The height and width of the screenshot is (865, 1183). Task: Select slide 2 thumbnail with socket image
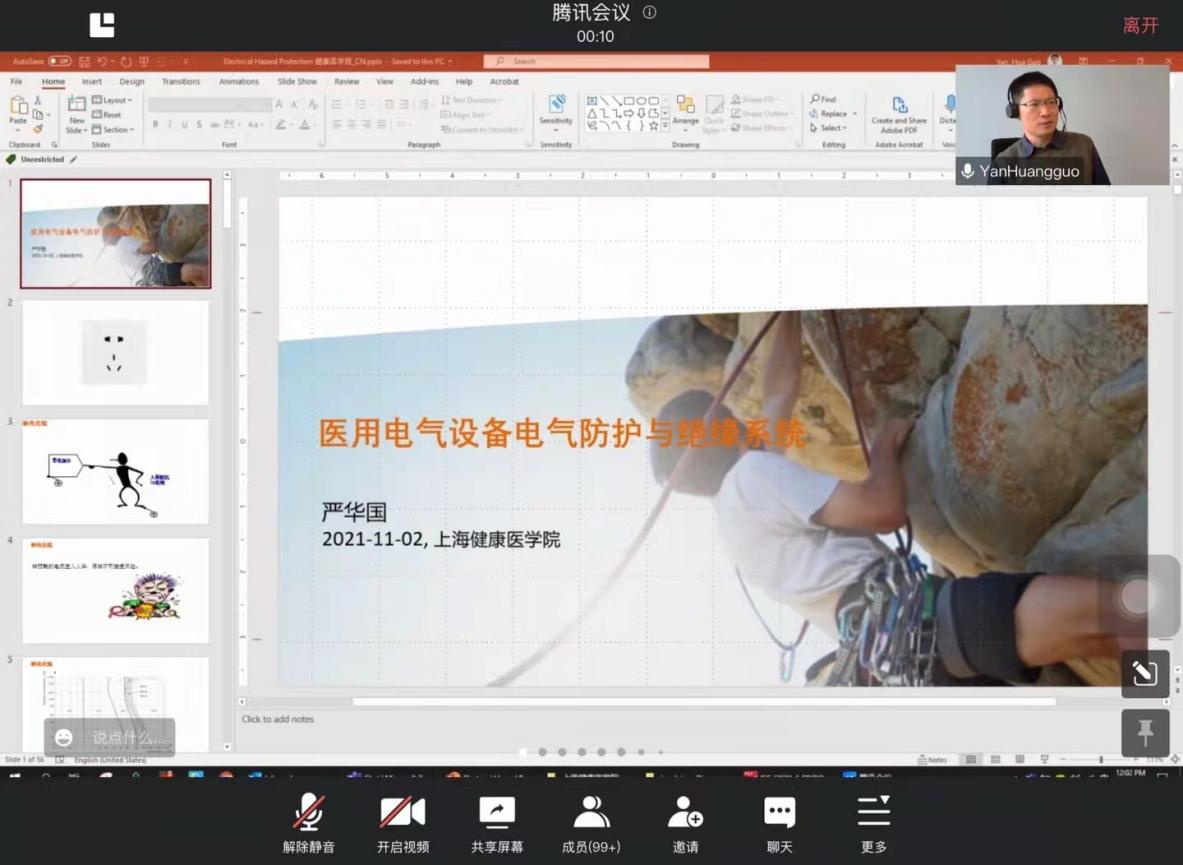(x=115, y=353)
